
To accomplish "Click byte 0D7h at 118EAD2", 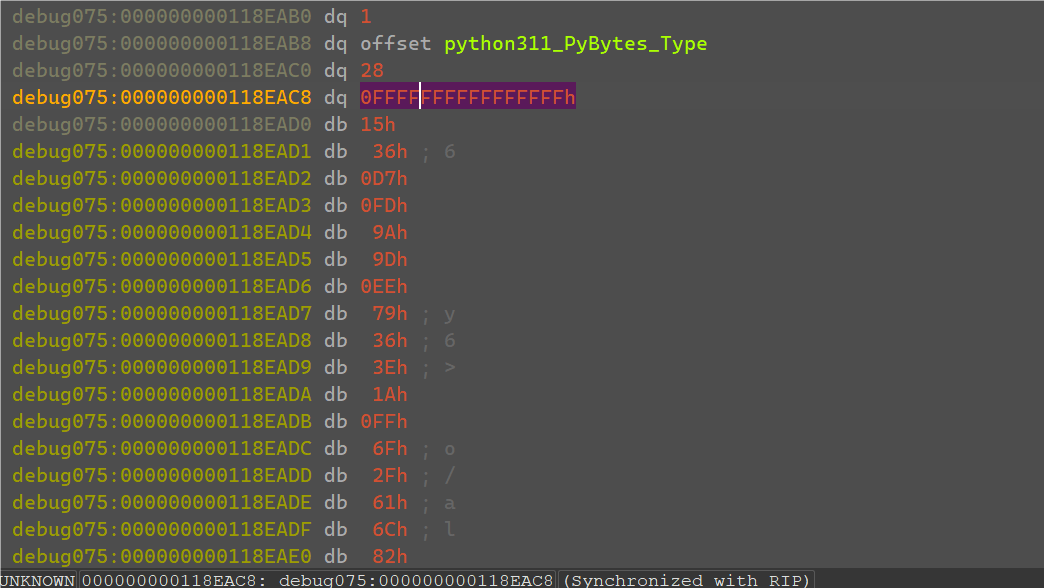I will 384,178.
